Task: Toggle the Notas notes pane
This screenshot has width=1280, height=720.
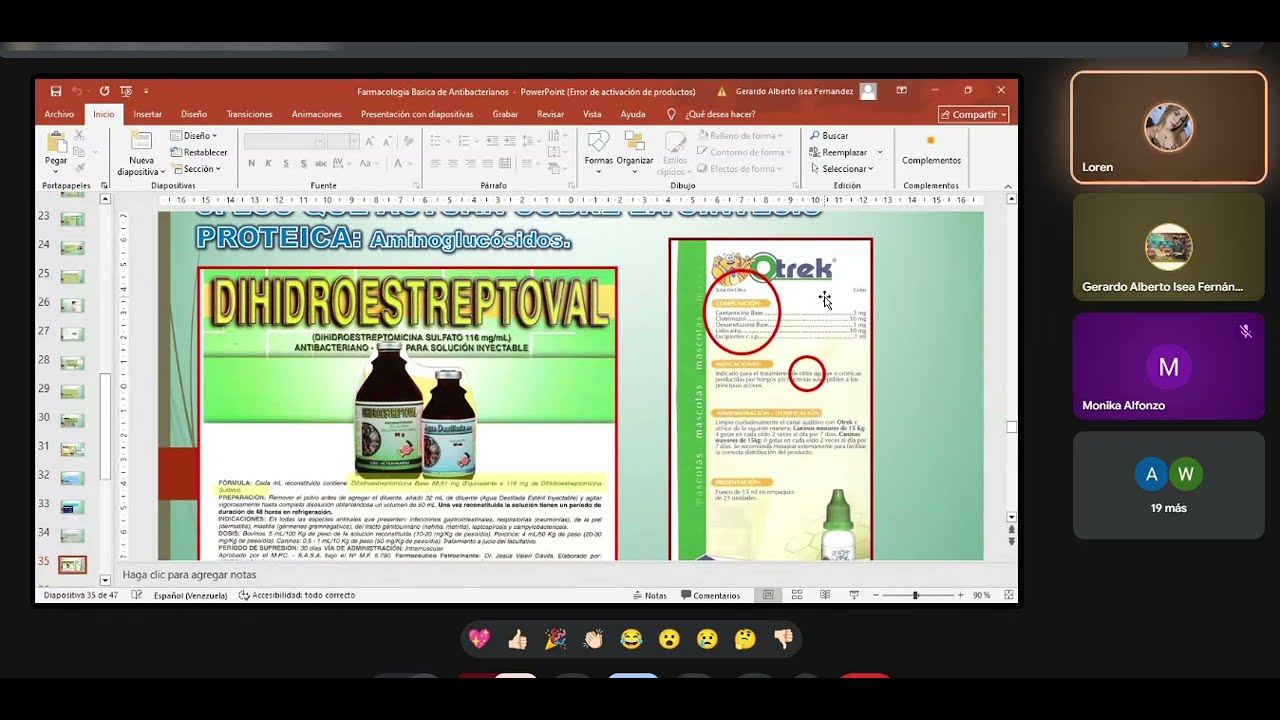Action: [650, 595]
